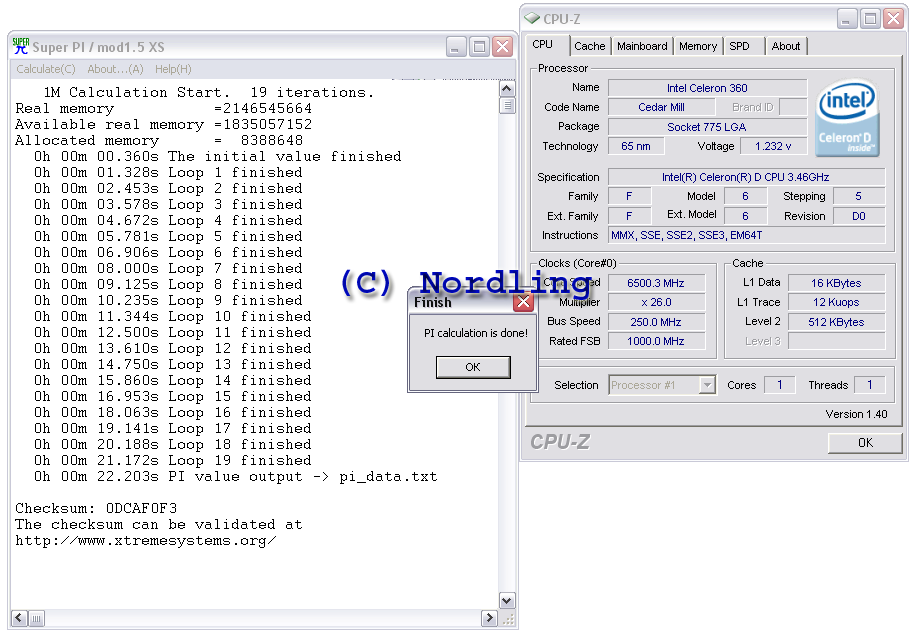Maximize the Super PI window
Screen dimensions: 915x632
480,47
